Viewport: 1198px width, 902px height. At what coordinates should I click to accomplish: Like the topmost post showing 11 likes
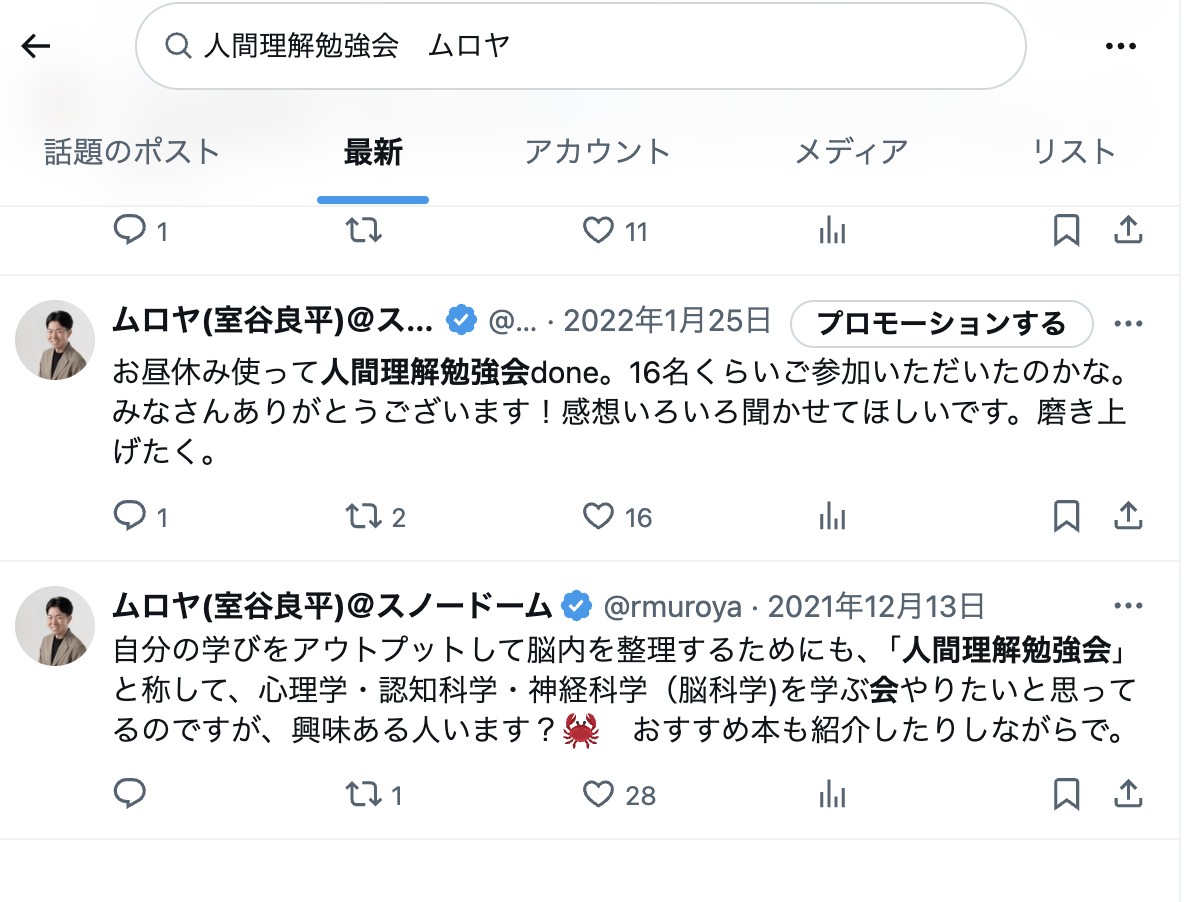[599, 230]
